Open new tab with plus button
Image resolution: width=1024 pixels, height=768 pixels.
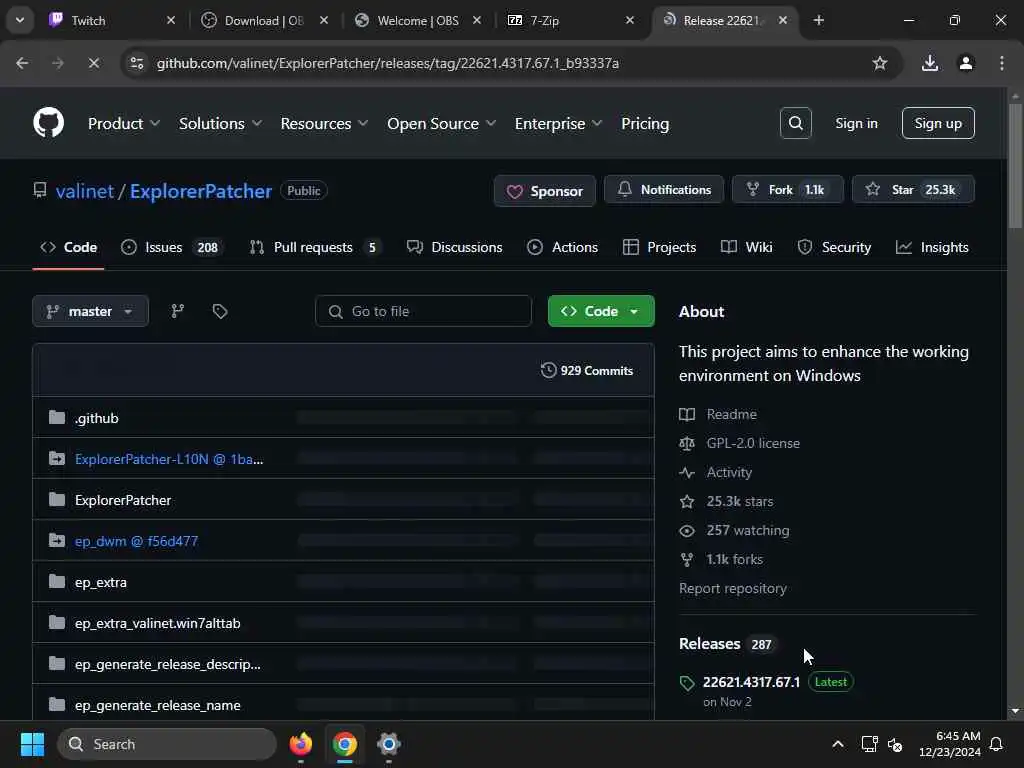pos(818,20)
